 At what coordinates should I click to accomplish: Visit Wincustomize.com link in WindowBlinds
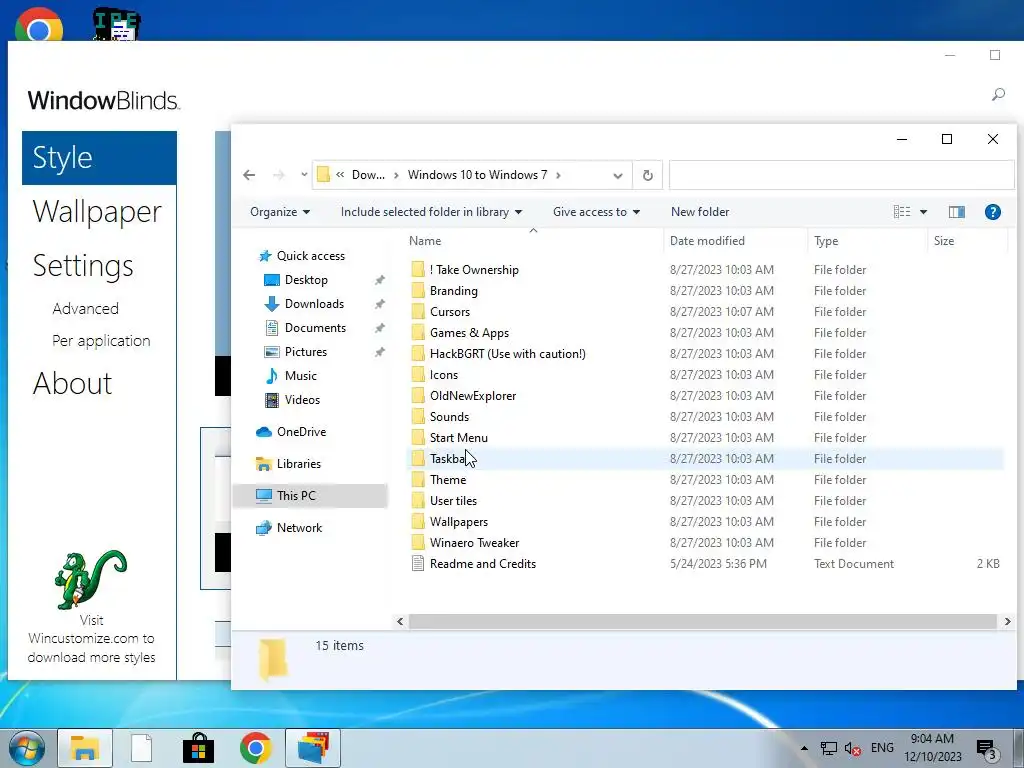91,639
